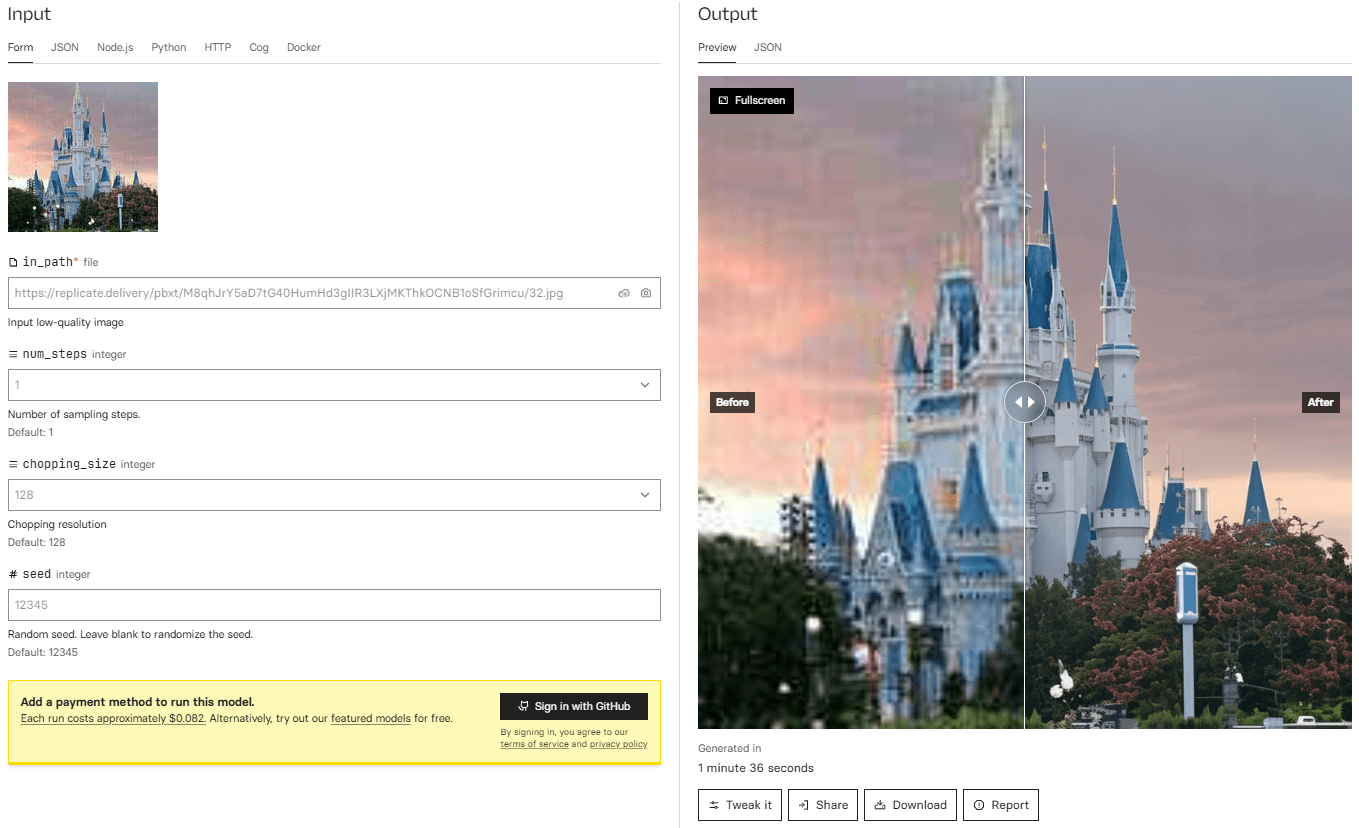The height and width of the screenshot is (828, 1359).
Task: Switch to the HTTP tab
Action: click(x=218, y=47)
